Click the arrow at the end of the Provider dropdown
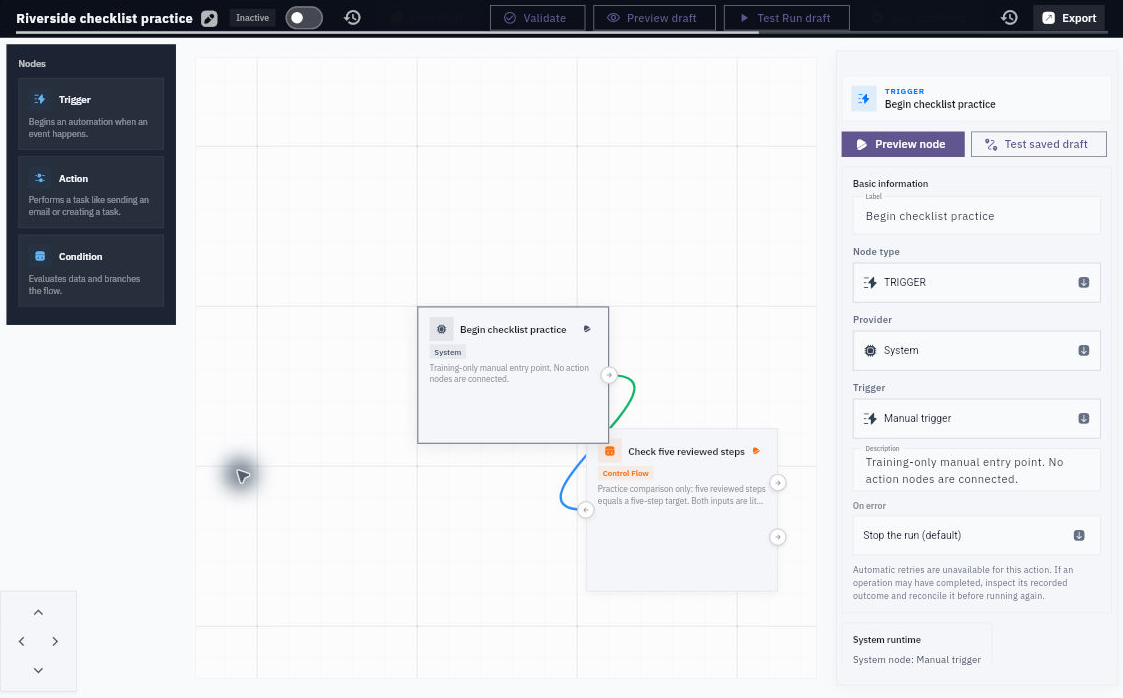This screenshot has width=1123, height=698. [x=1084, y=350]
